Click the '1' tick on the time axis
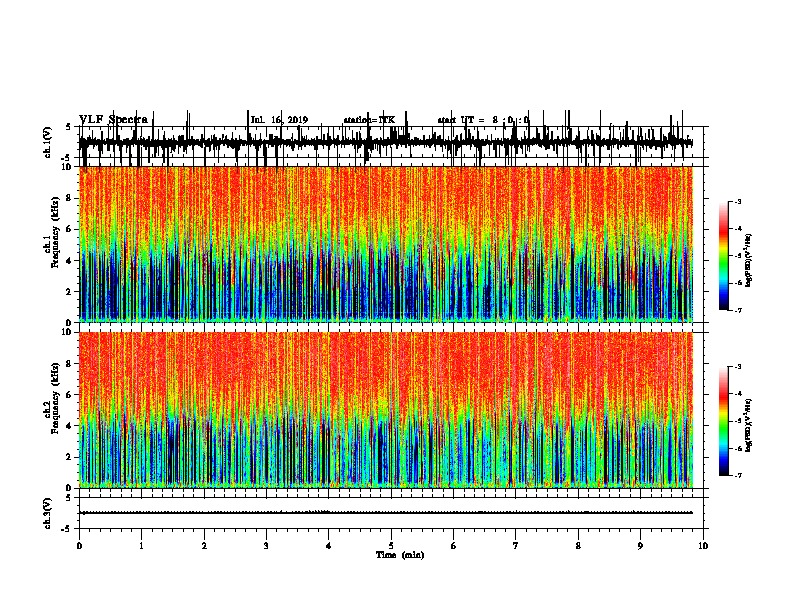This screenshot has height=612, width=792. click(141, 546)
